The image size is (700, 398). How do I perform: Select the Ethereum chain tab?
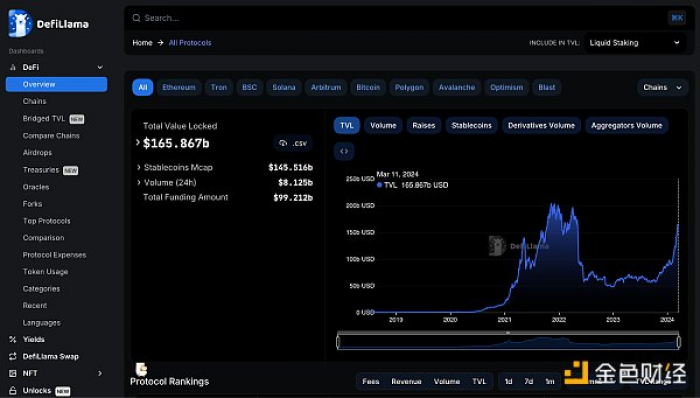click(179, 87)
